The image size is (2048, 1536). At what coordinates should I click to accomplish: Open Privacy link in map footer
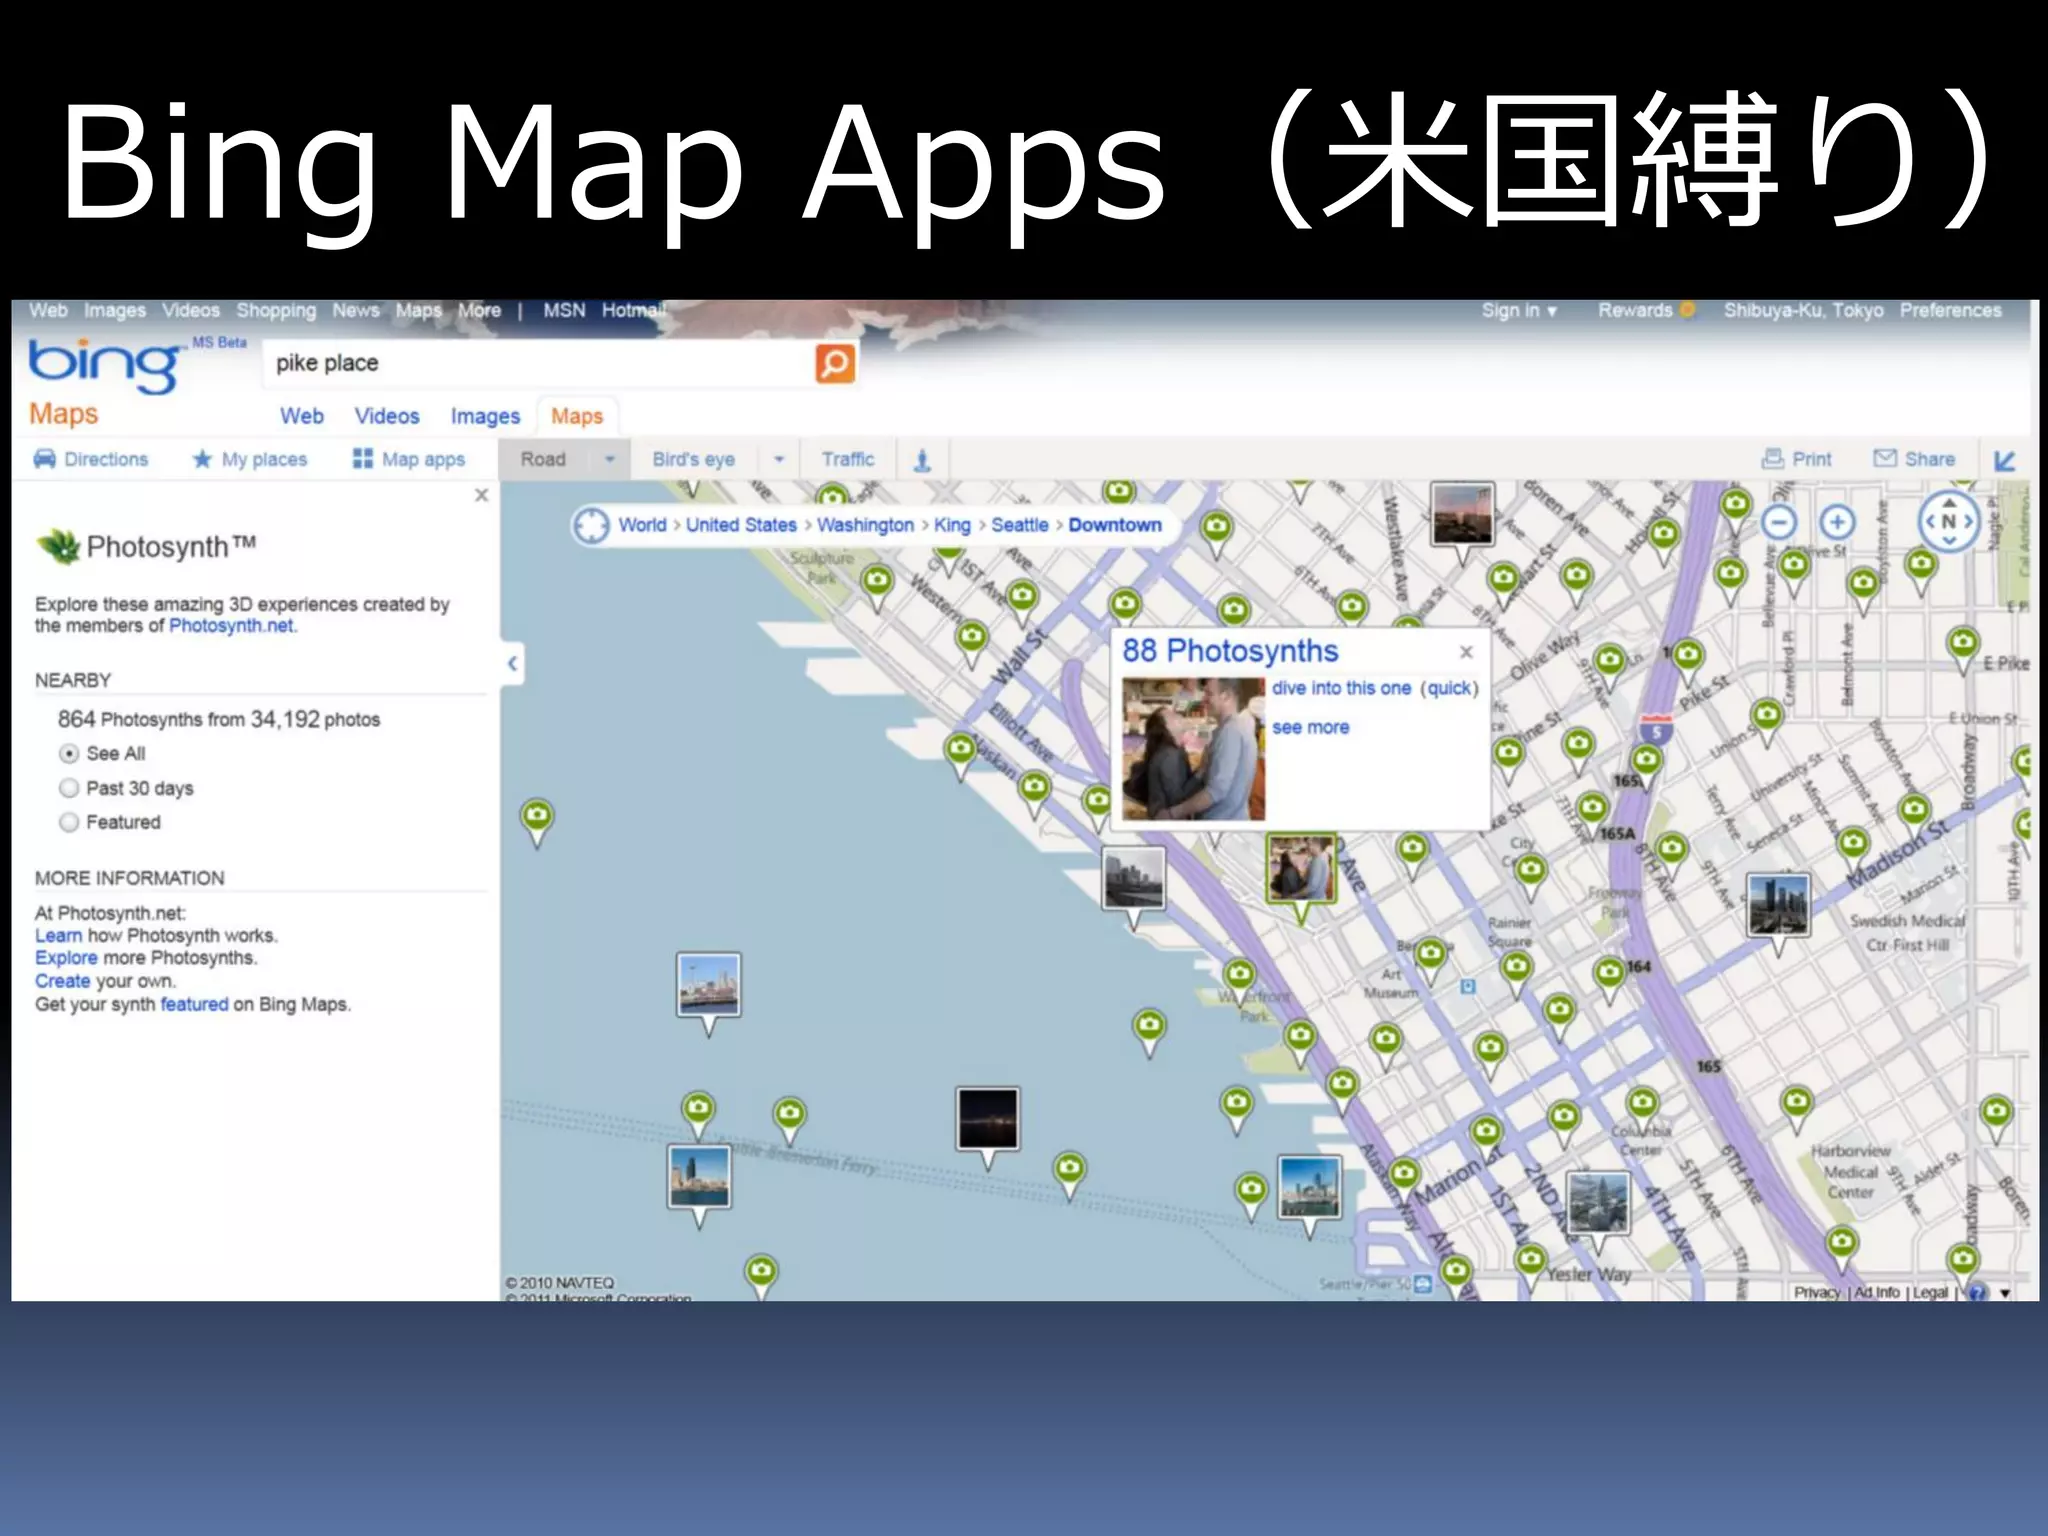coord(1816,1292)
